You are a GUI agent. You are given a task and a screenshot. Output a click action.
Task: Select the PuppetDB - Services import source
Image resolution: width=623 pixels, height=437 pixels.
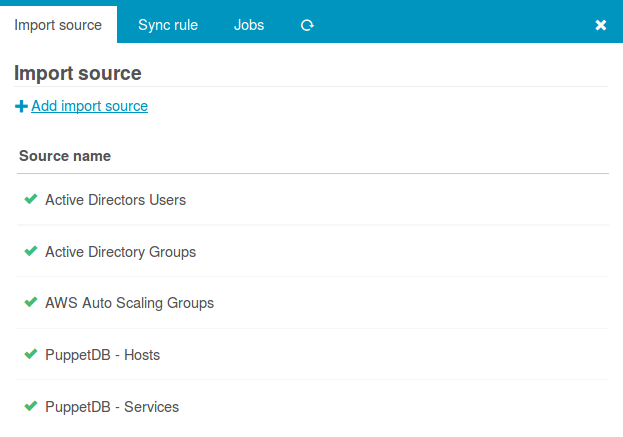112,407
